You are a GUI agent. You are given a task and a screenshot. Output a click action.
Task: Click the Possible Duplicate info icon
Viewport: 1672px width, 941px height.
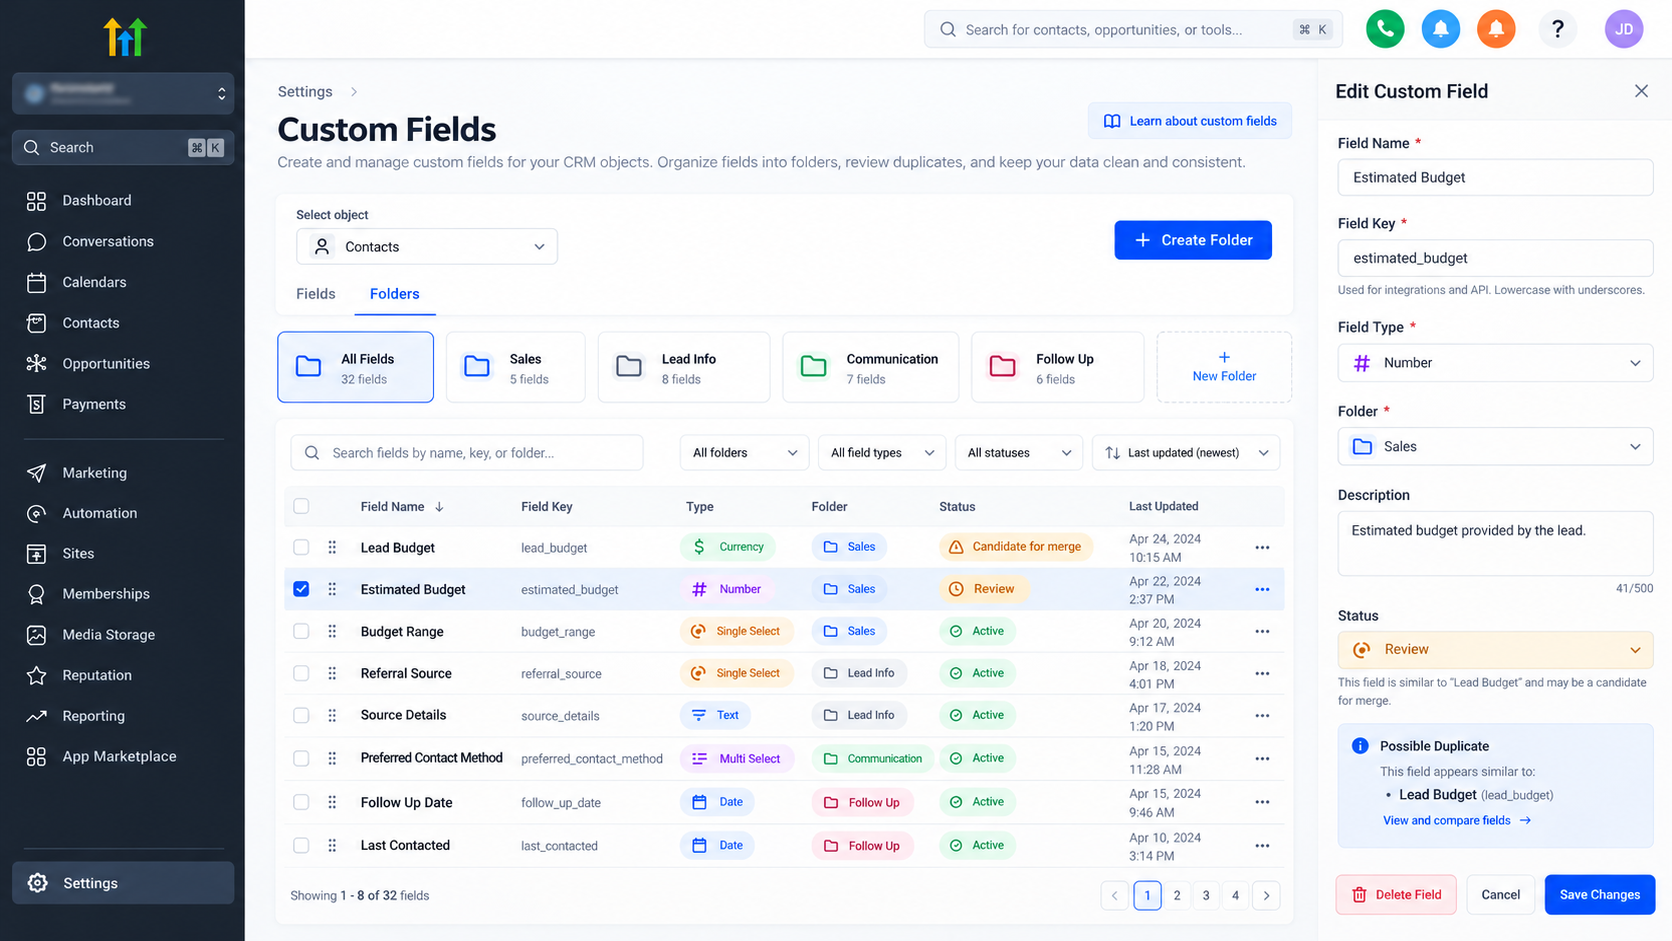pos(1360,746)
